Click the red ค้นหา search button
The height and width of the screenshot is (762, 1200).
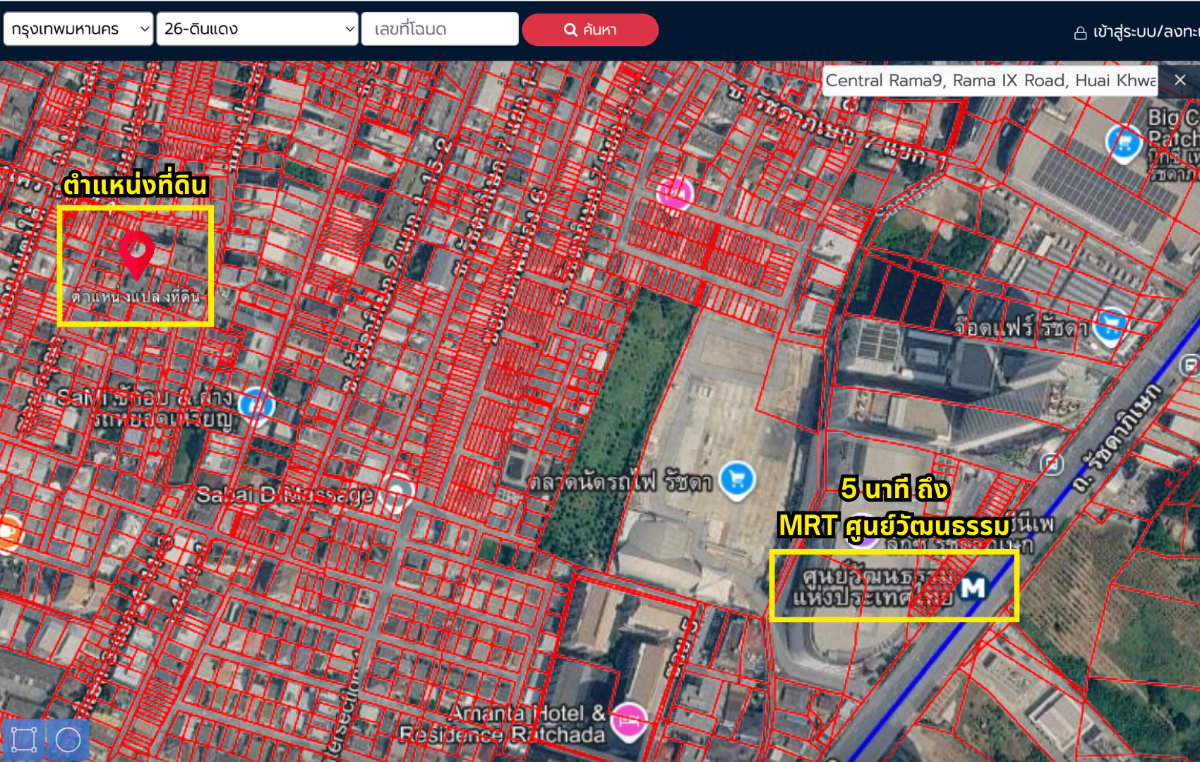[590, 29]
